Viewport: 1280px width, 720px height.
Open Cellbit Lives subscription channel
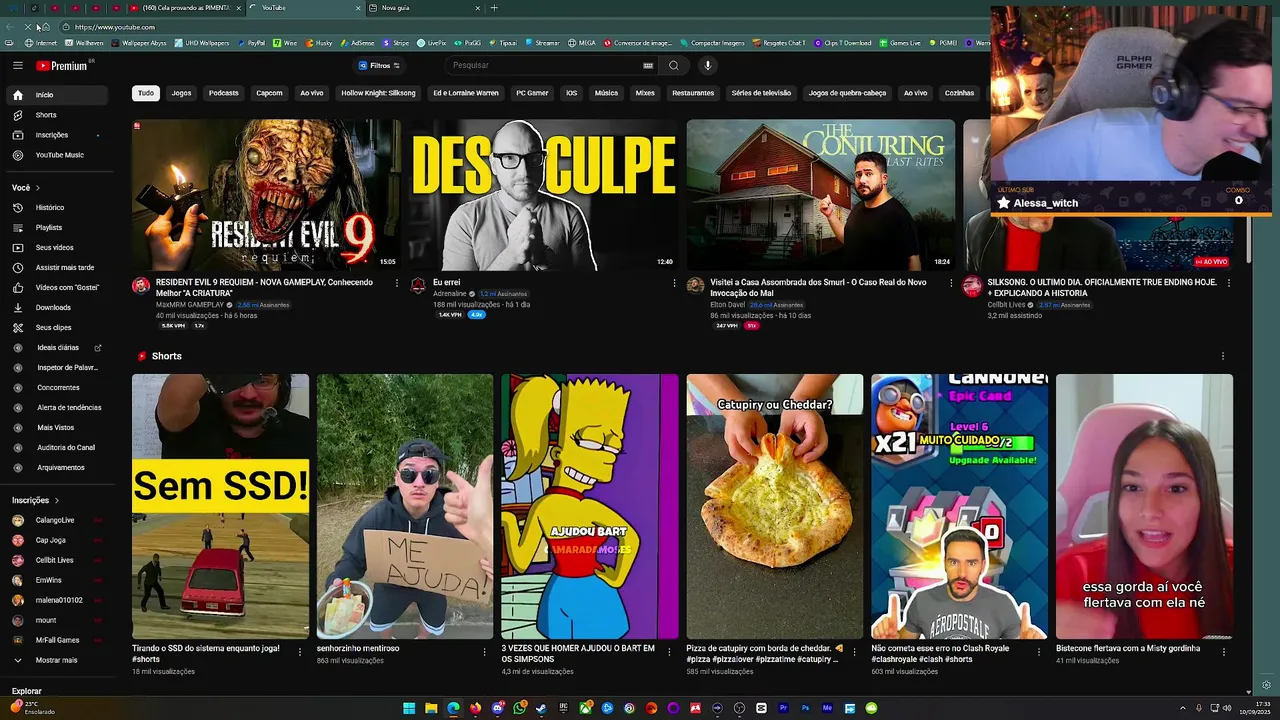(56, 560)
